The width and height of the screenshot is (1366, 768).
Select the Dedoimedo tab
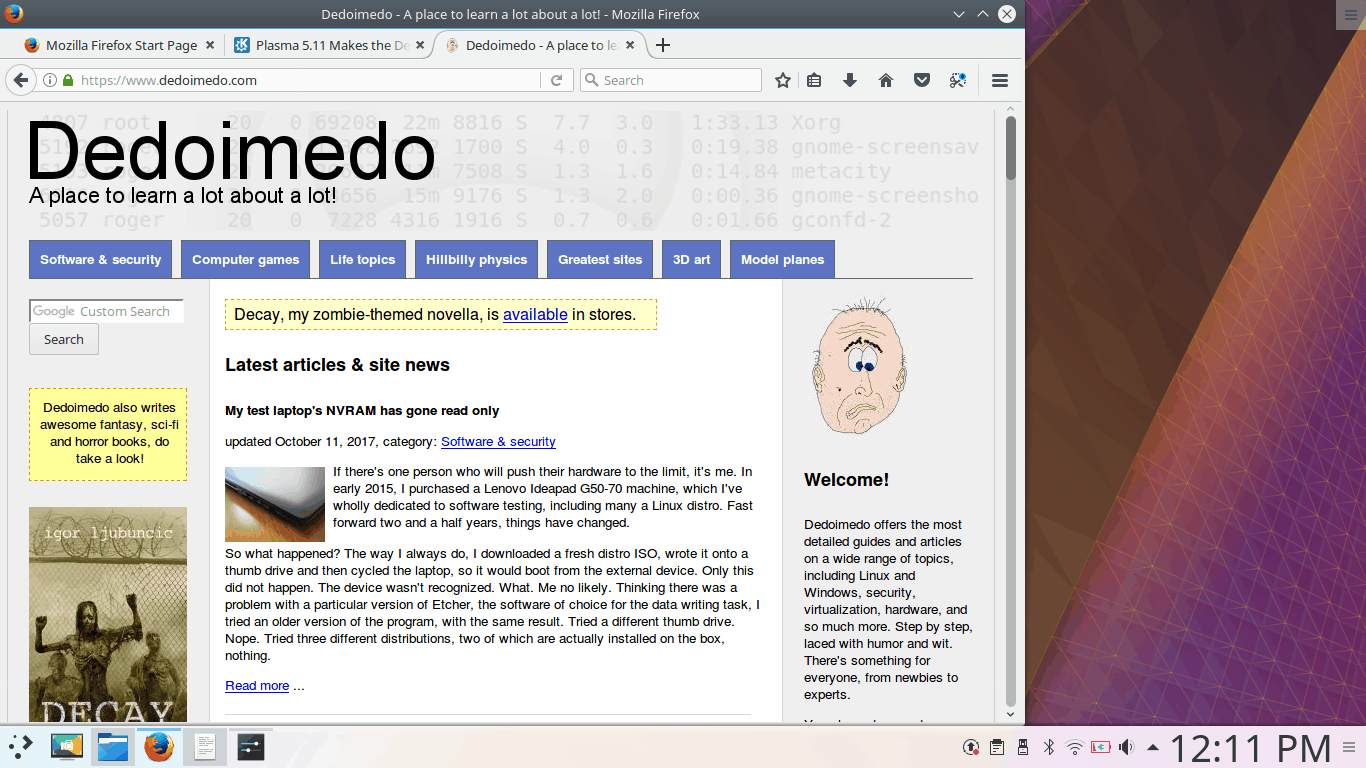point(540,45)
